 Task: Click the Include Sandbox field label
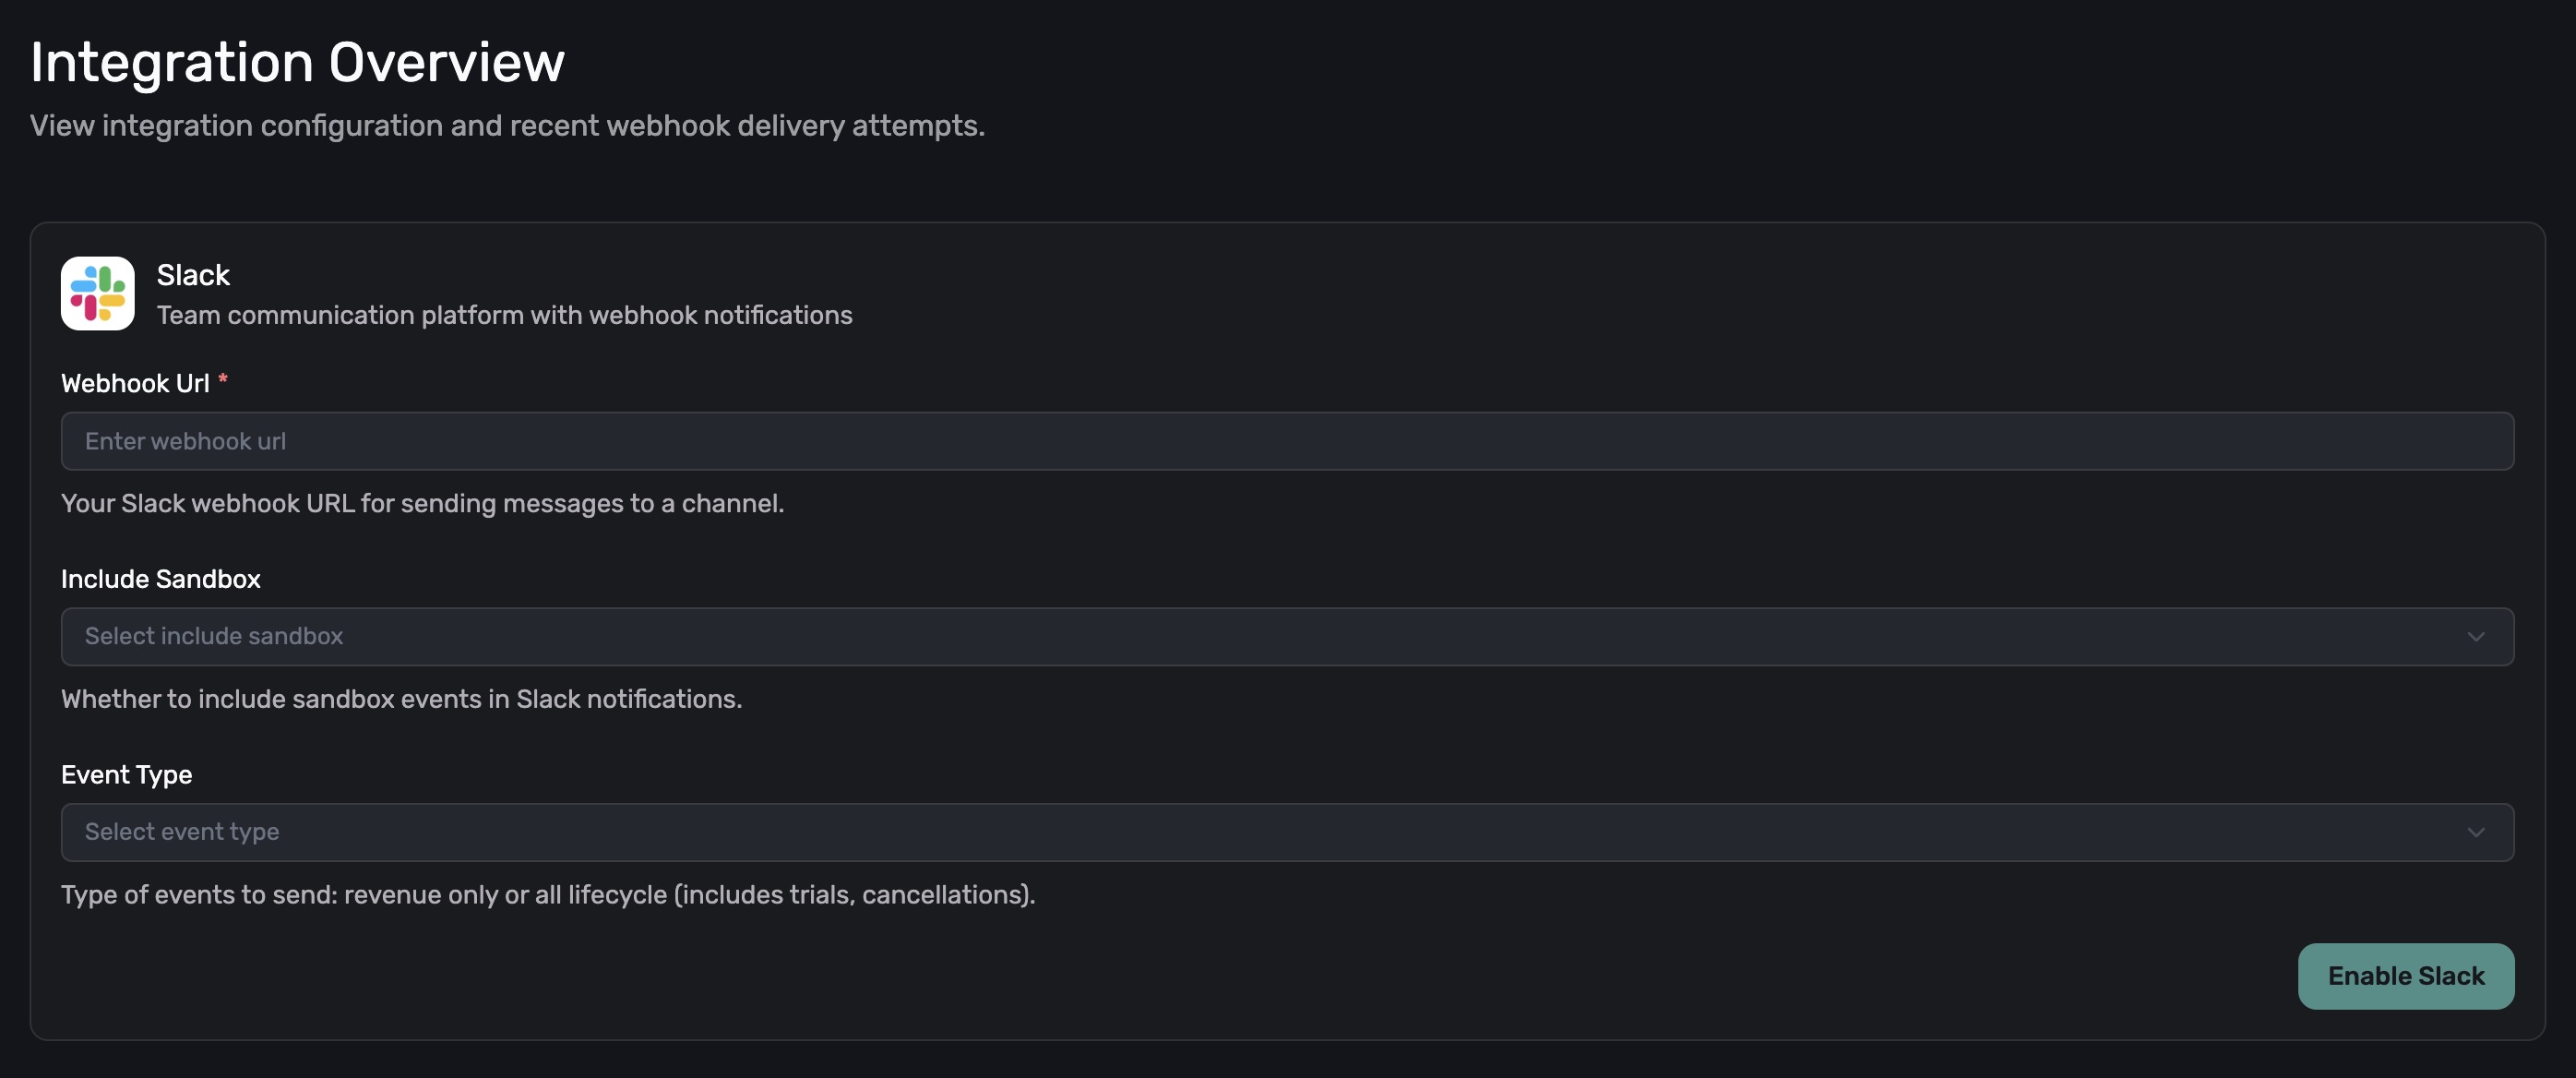coord(160,579)
